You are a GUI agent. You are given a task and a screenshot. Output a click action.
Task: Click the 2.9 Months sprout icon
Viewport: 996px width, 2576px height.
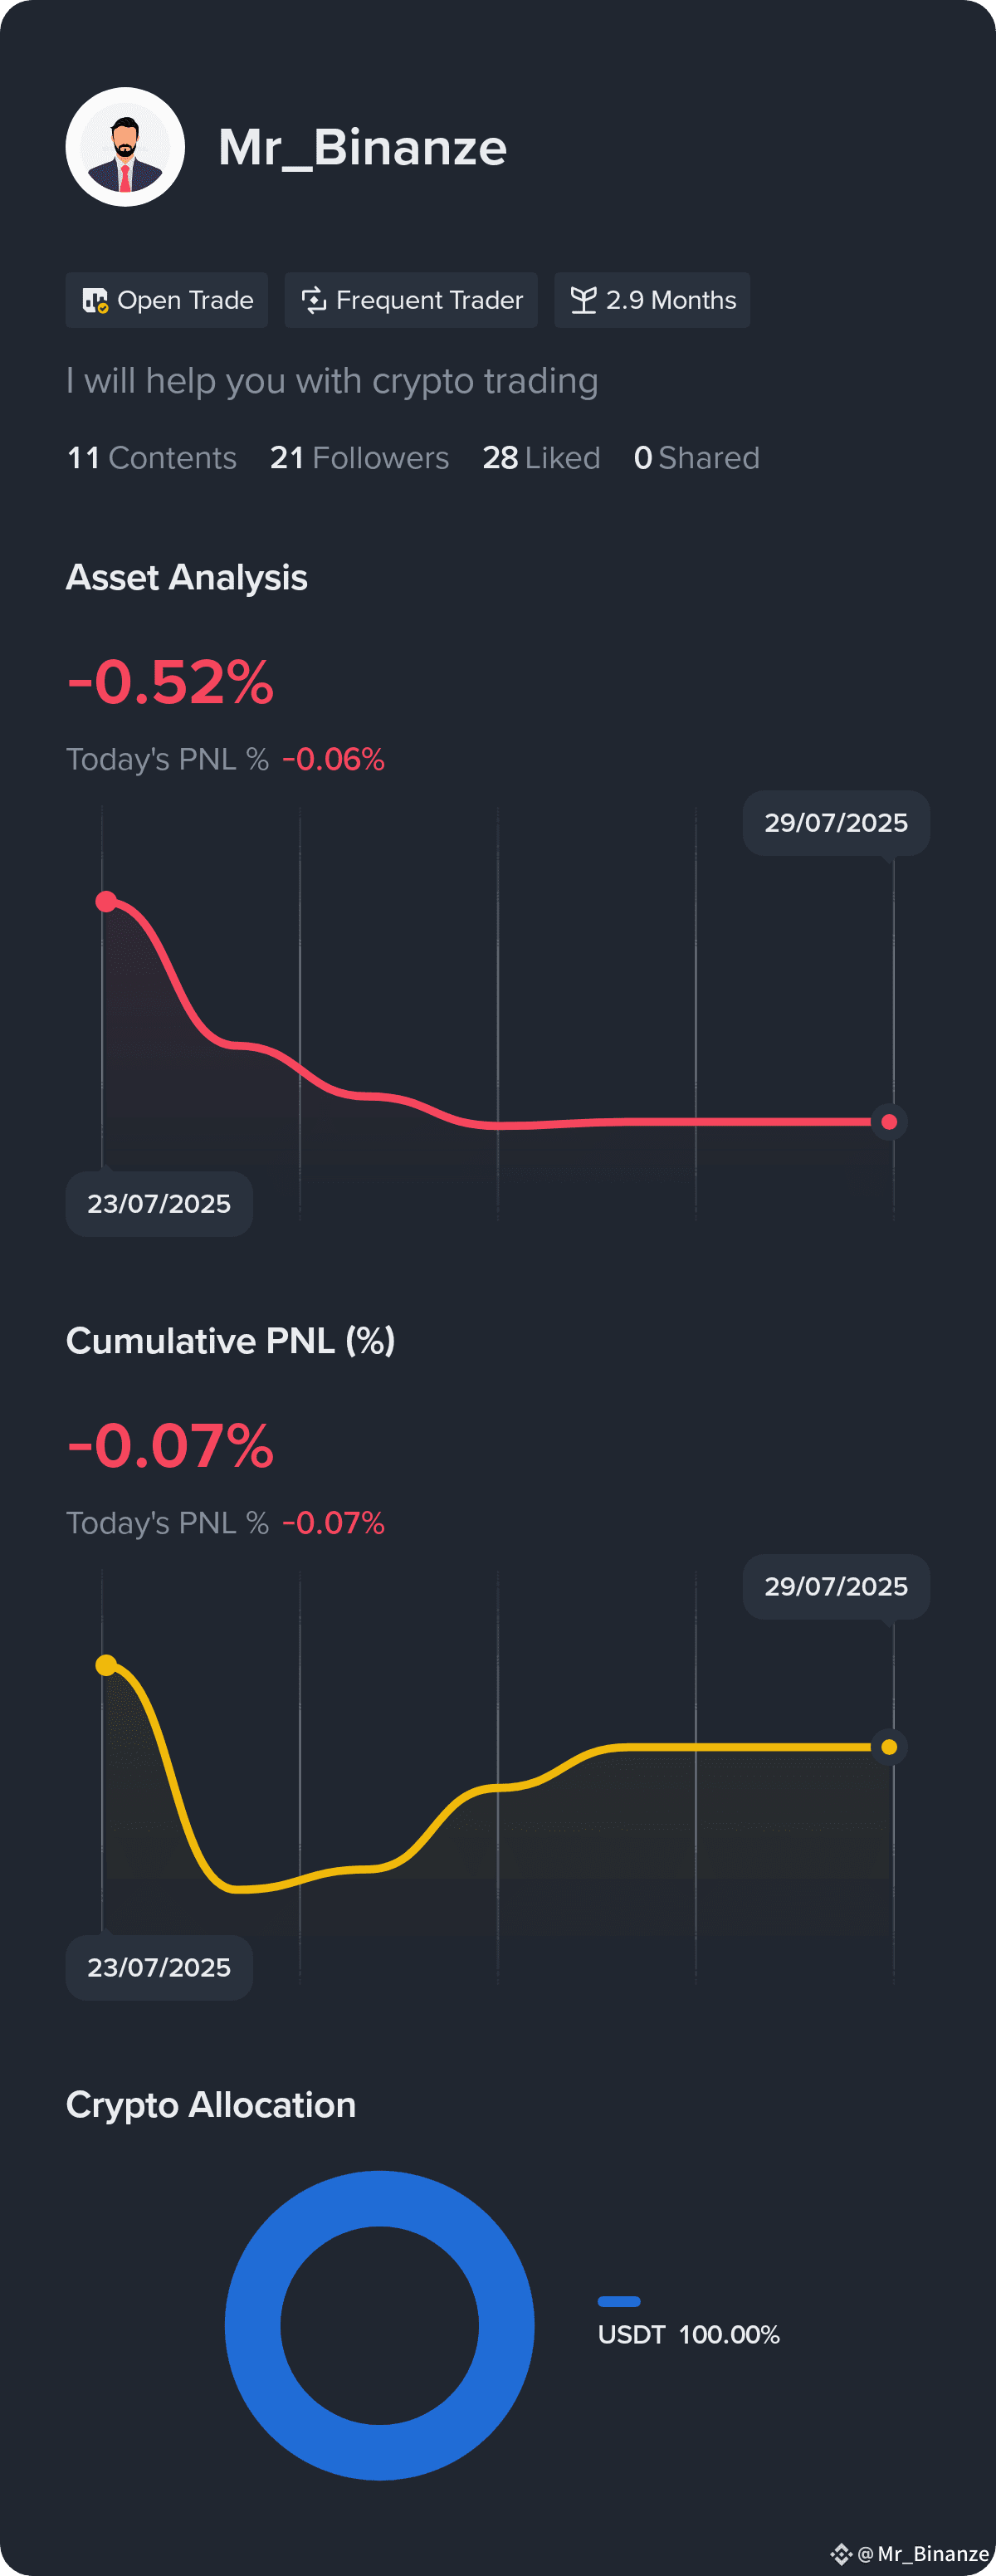point(583,300)
